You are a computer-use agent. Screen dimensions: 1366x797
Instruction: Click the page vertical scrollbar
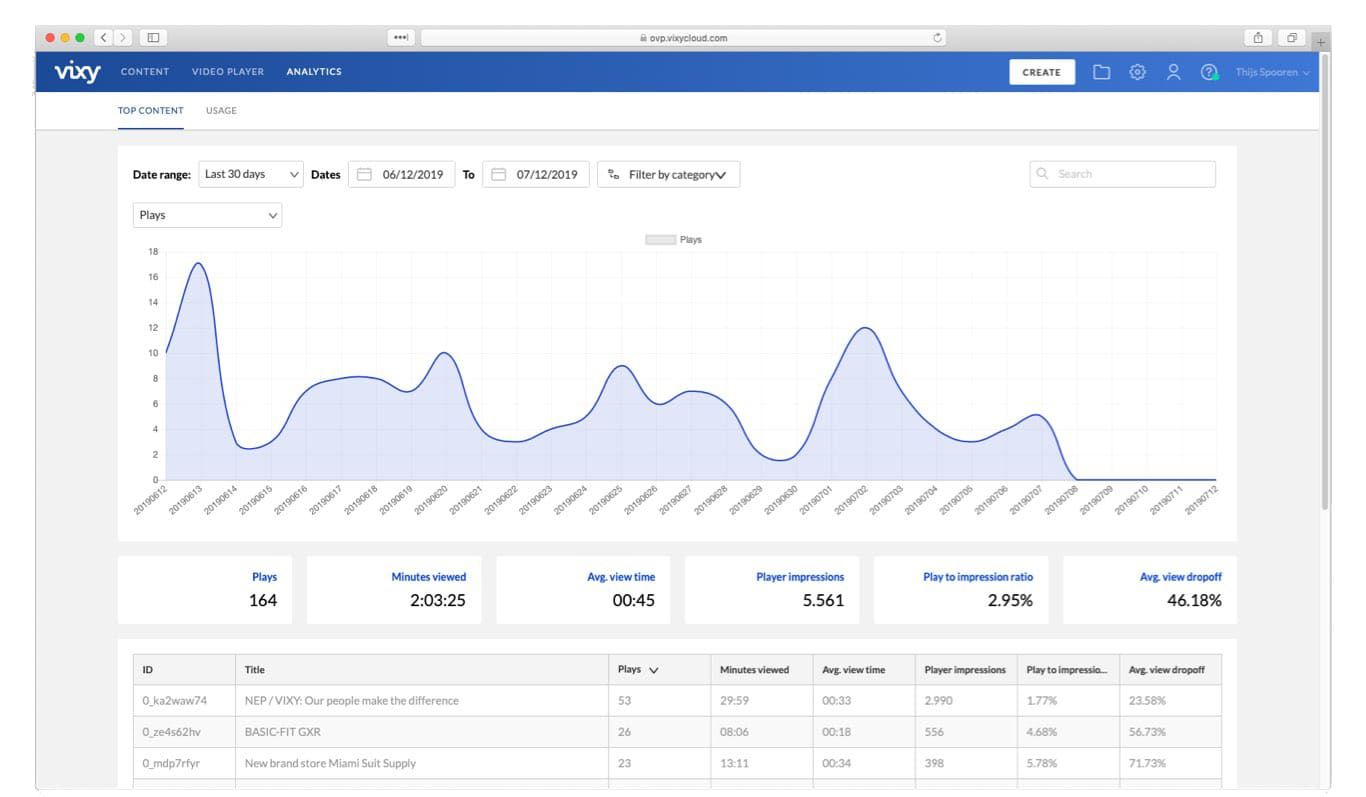(1325, 280)
